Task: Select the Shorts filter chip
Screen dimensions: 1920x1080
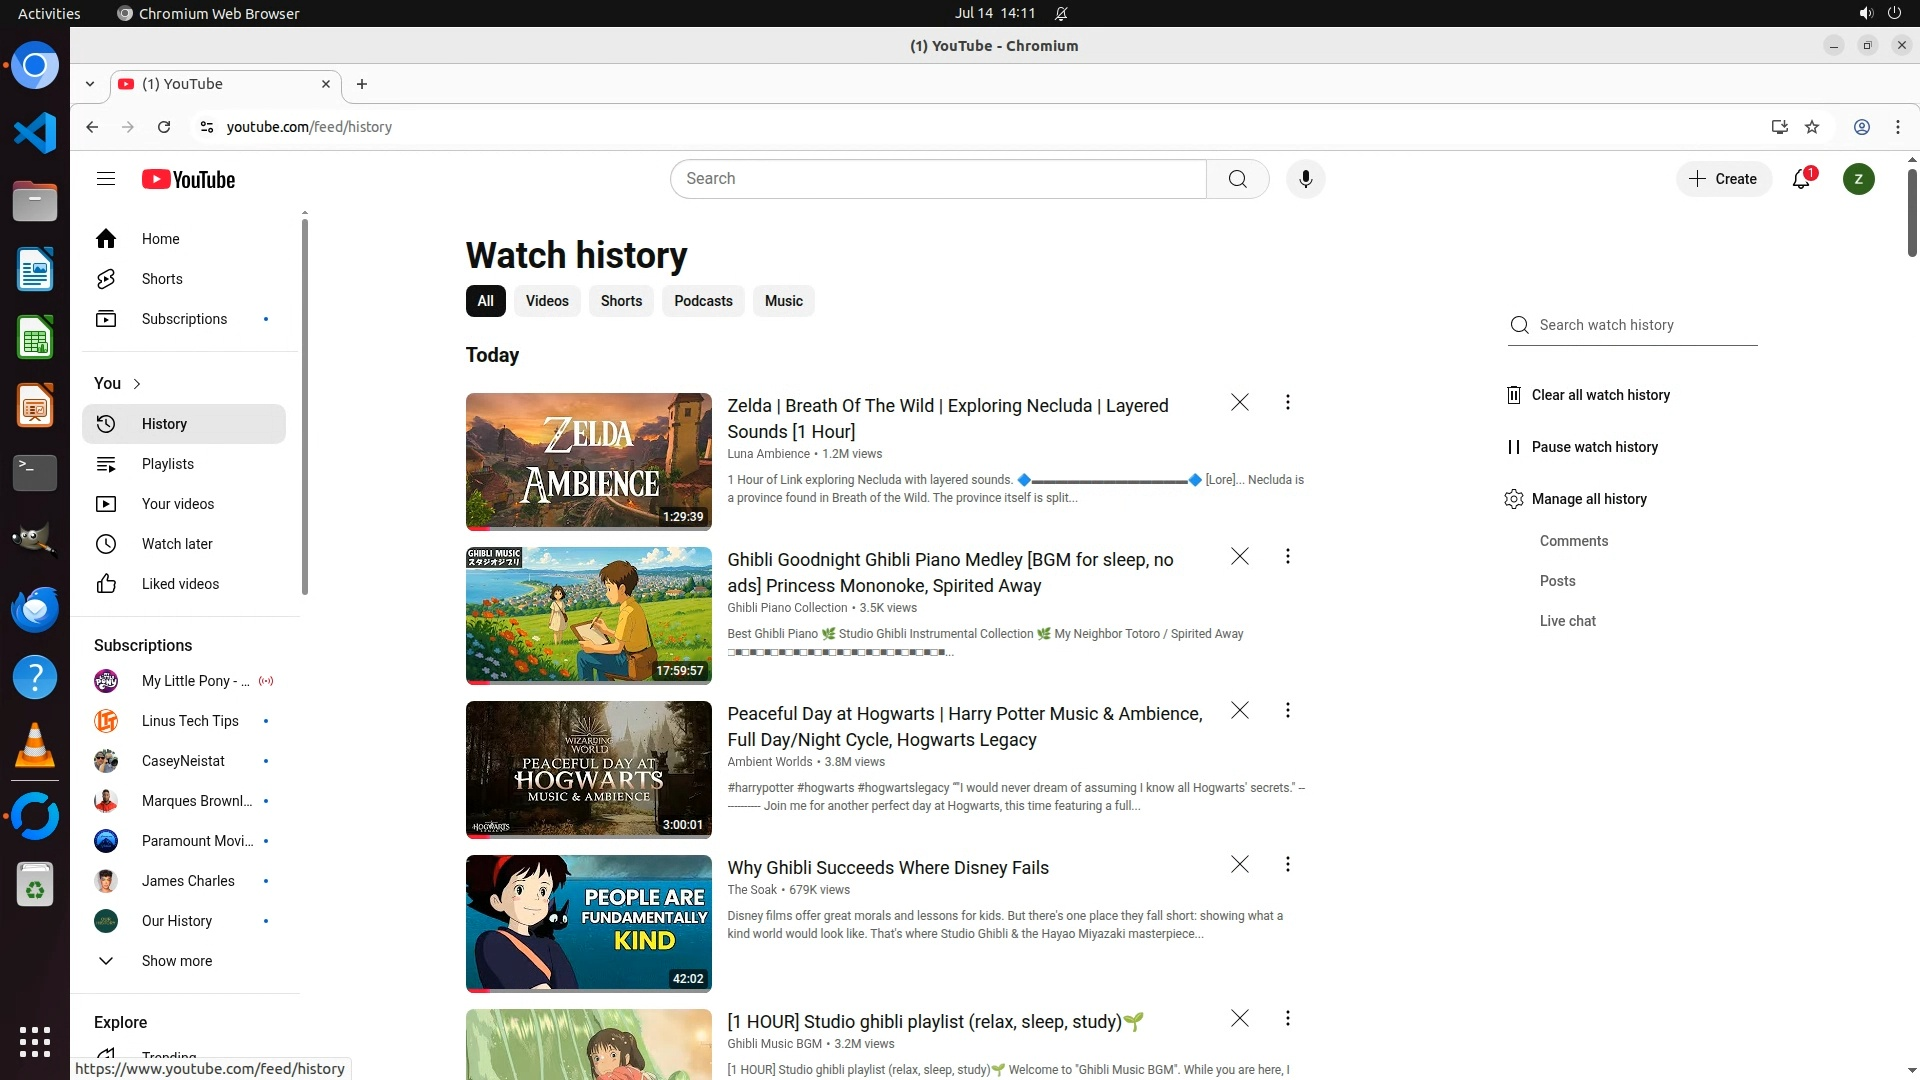Action: pos(621,301)
